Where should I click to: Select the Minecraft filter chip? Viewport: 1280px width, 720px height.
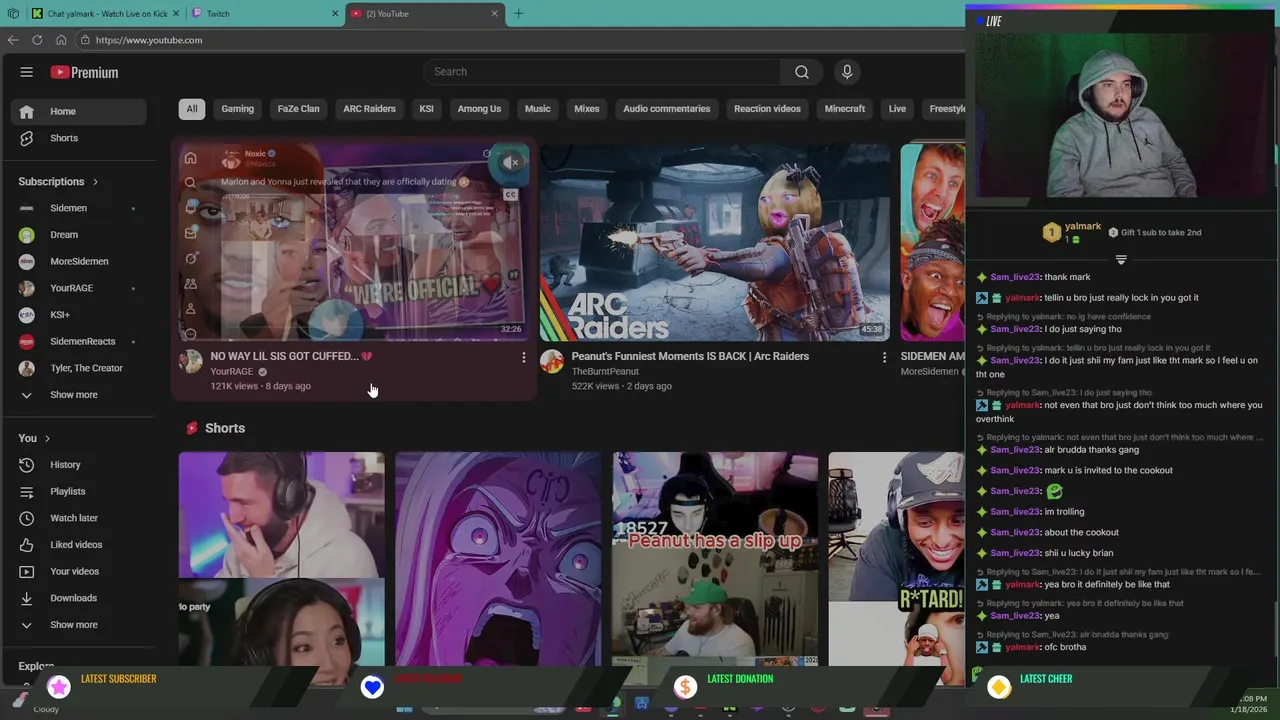tap(845, 109)
